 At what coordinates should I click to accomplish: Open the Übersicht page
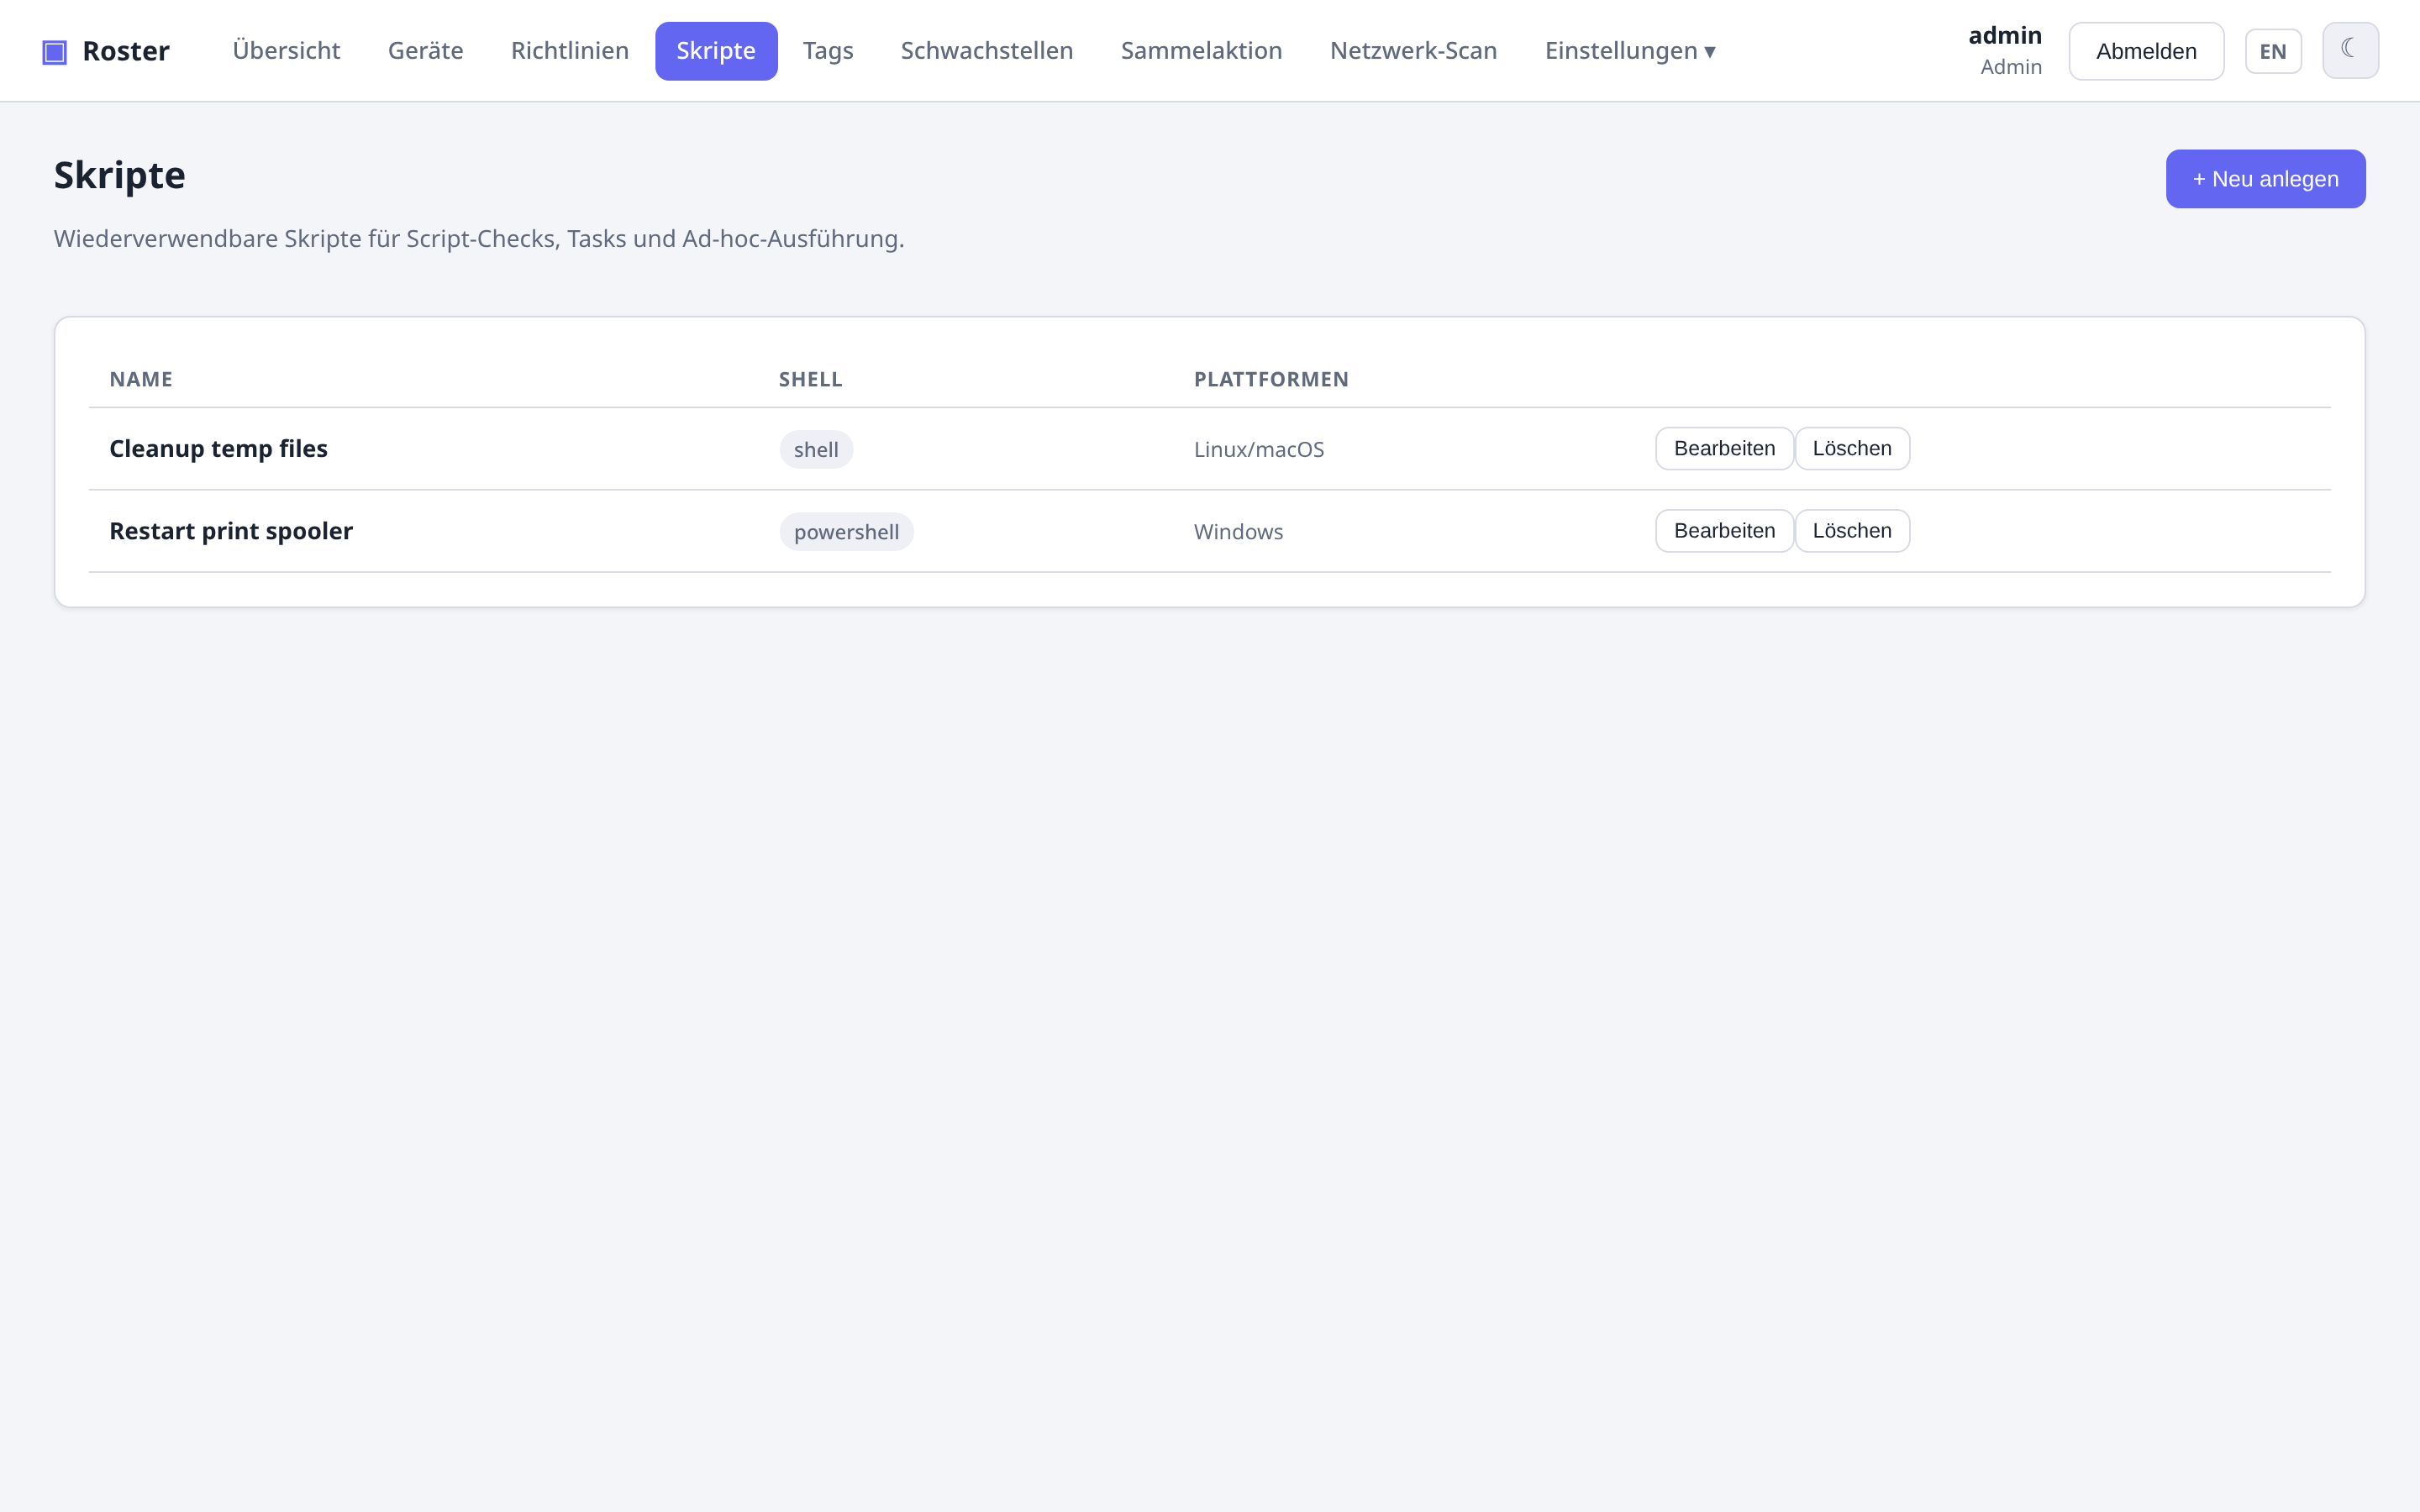[x=286, y=50]
